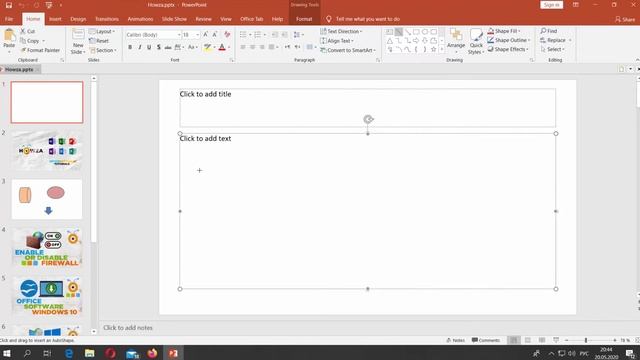640x360 pixels.
Task: Open Windows Start menu
Action: 7,353
